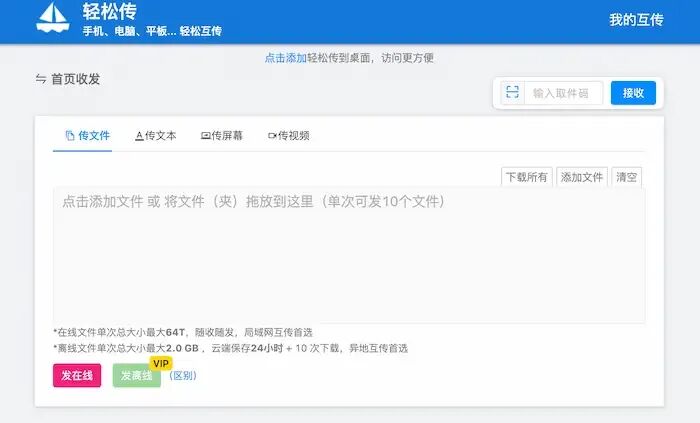Click the 点击添加 link at top
This screenshot has width=700, height=423.
(x=286, y=58)
